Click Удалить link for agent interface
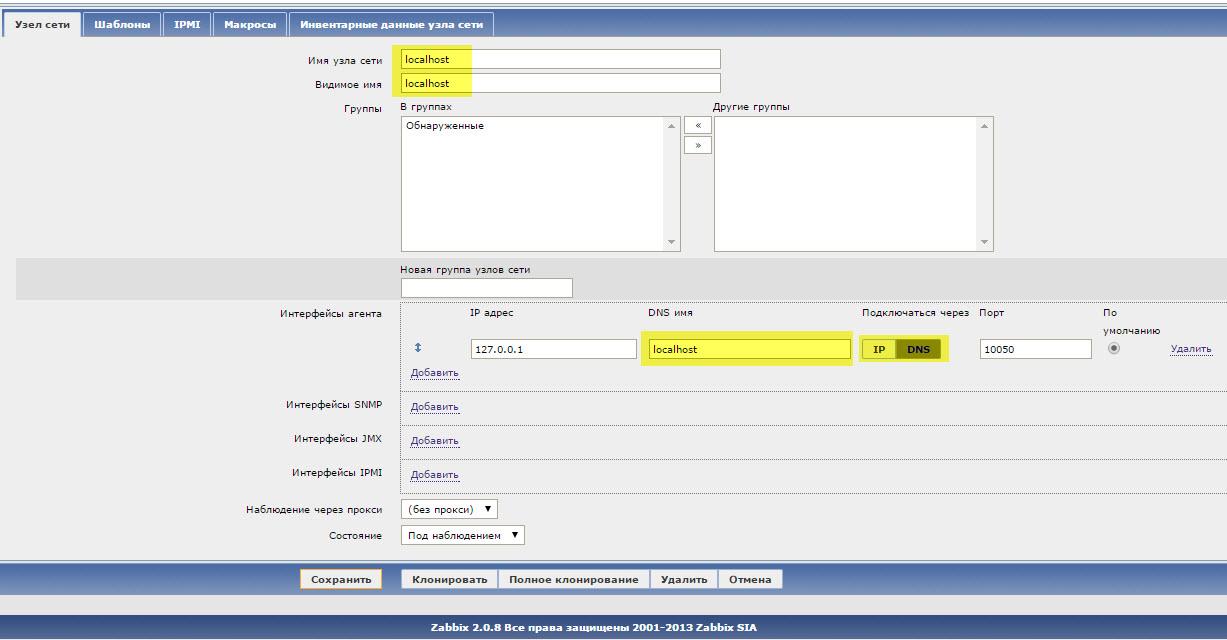This screenshot has width=1227, height=640. [x=1191, y=349]
